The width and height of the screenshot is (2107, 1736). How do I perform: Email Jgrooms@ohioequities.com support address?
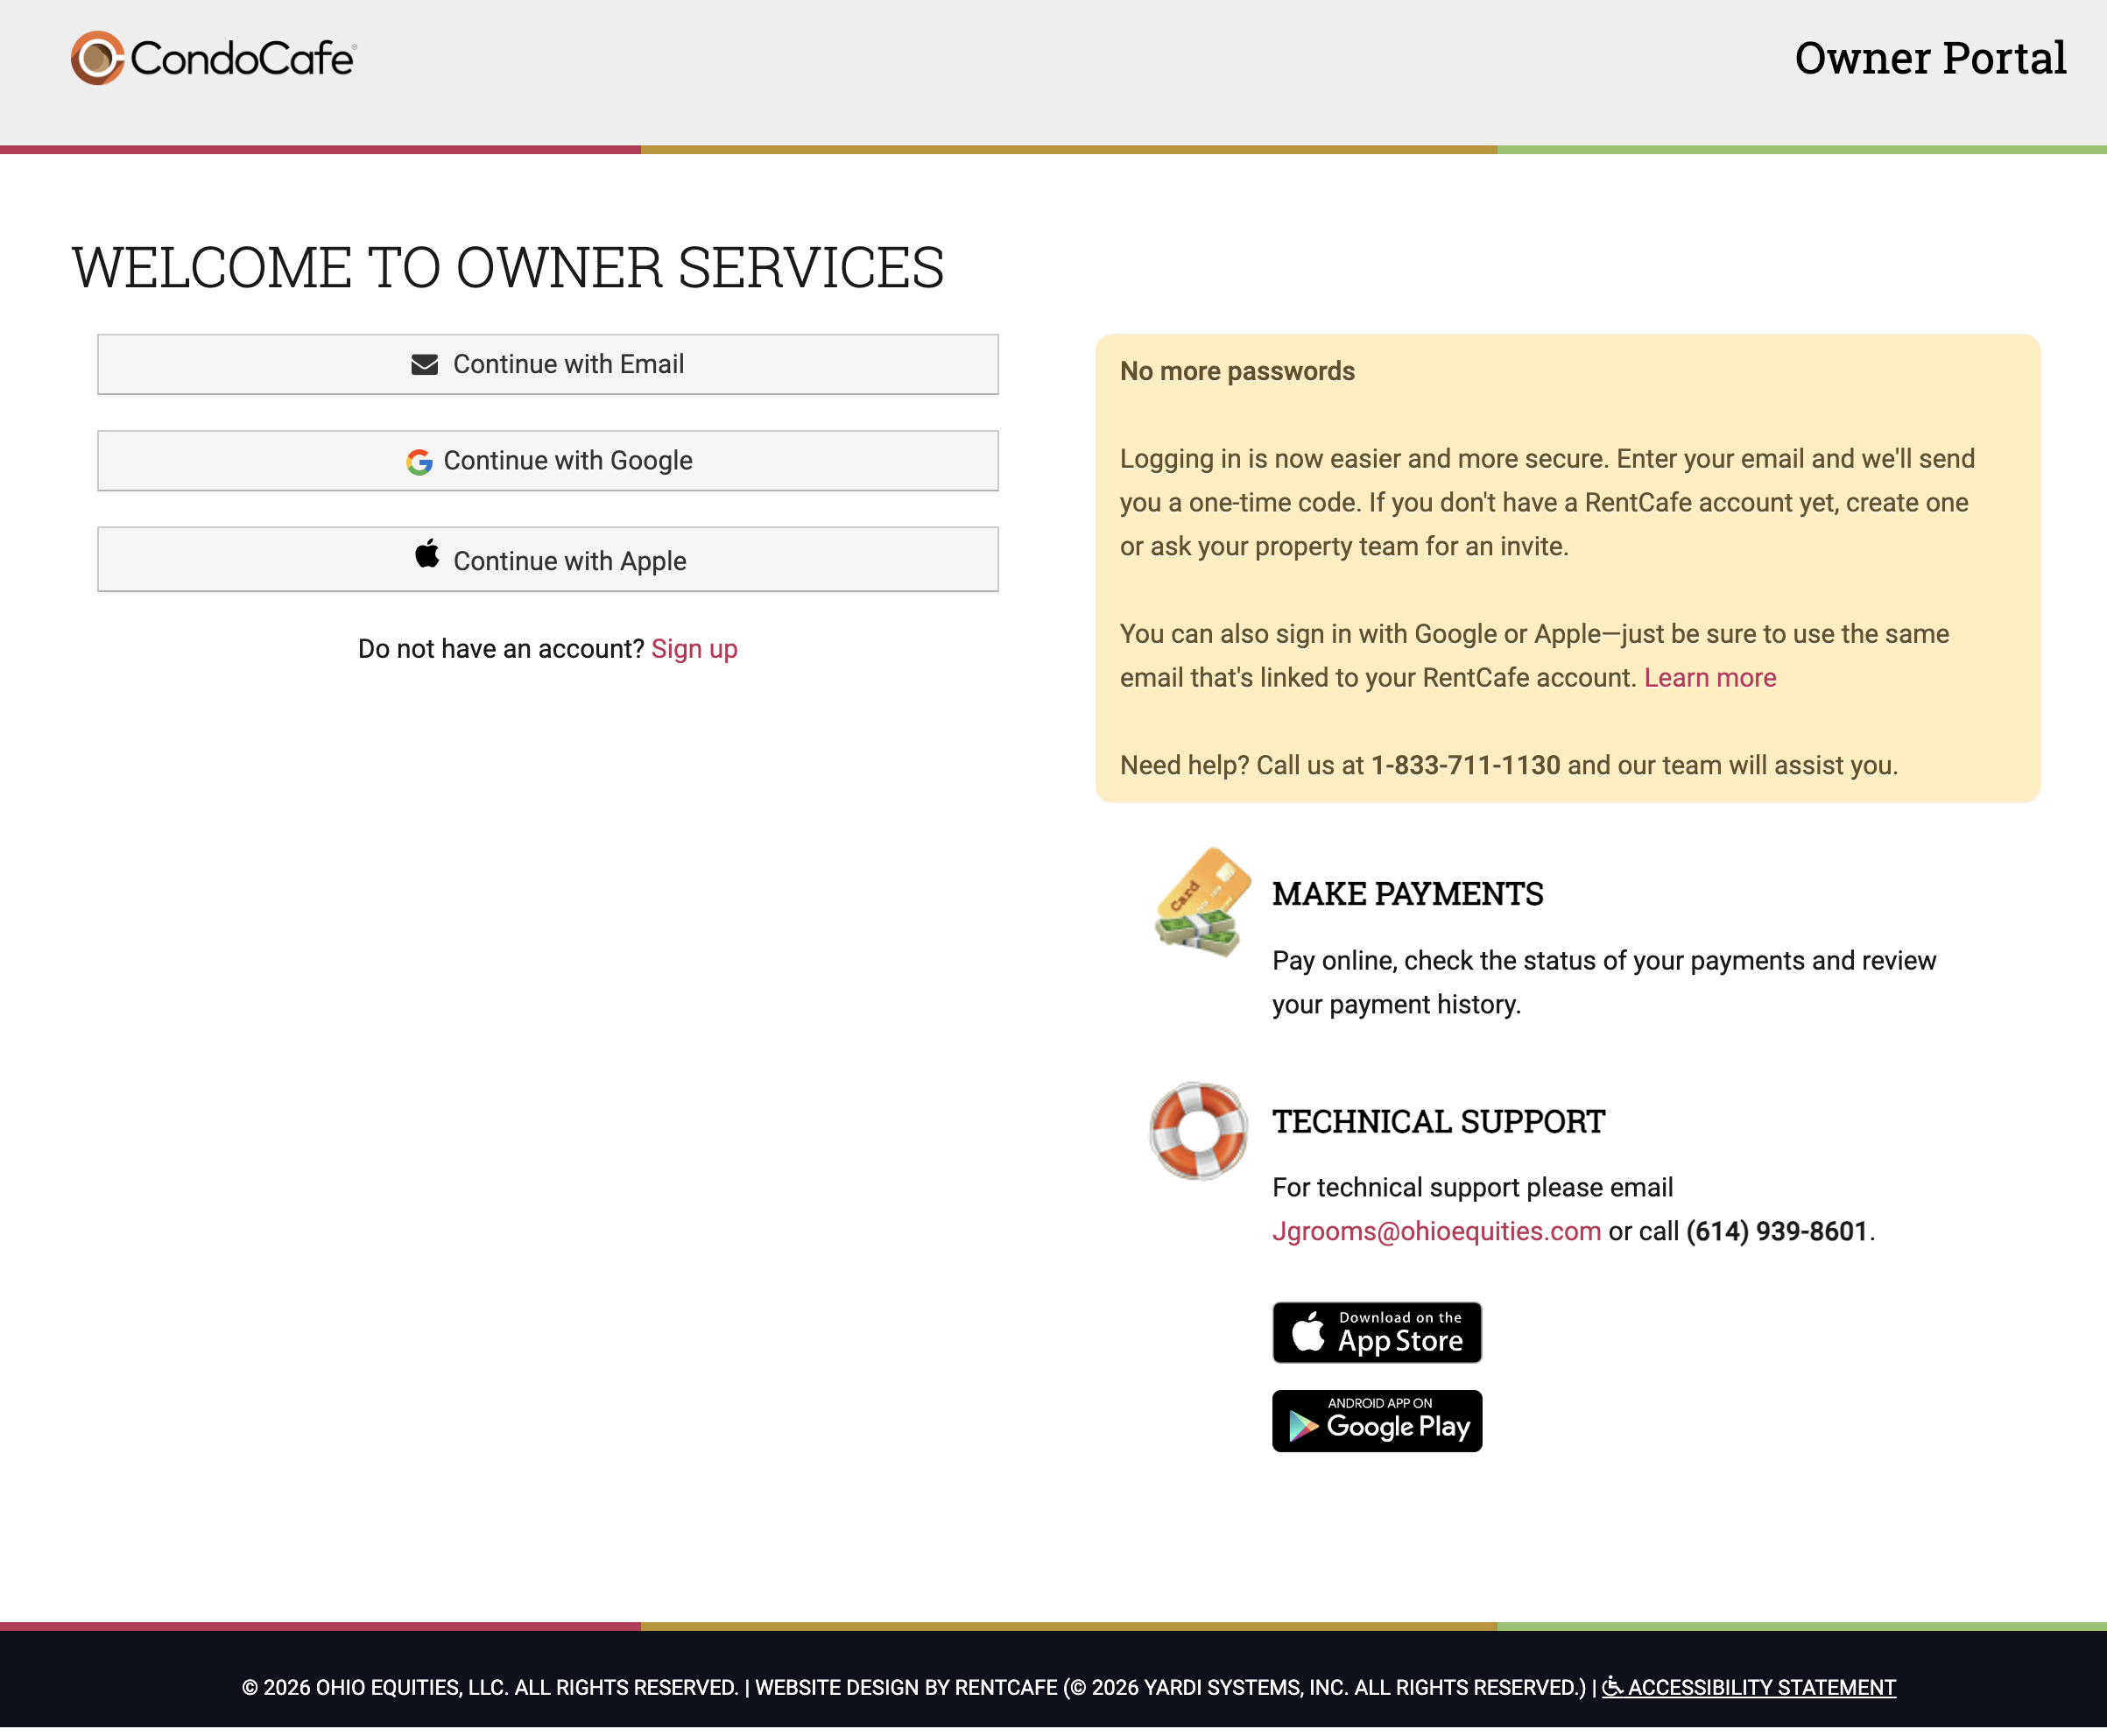coord(1436,1231)
